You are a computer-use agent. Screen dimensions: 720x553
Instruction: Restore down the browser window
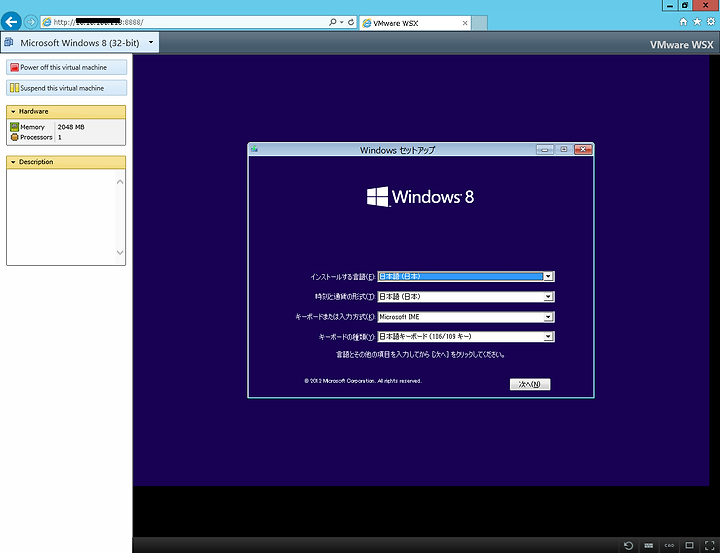tap(684, 6)
